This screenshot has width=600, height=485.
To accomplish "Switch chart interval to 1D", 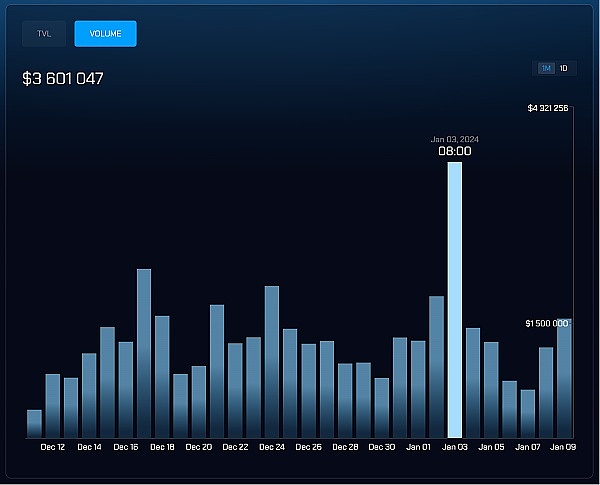I will [564, 68].
